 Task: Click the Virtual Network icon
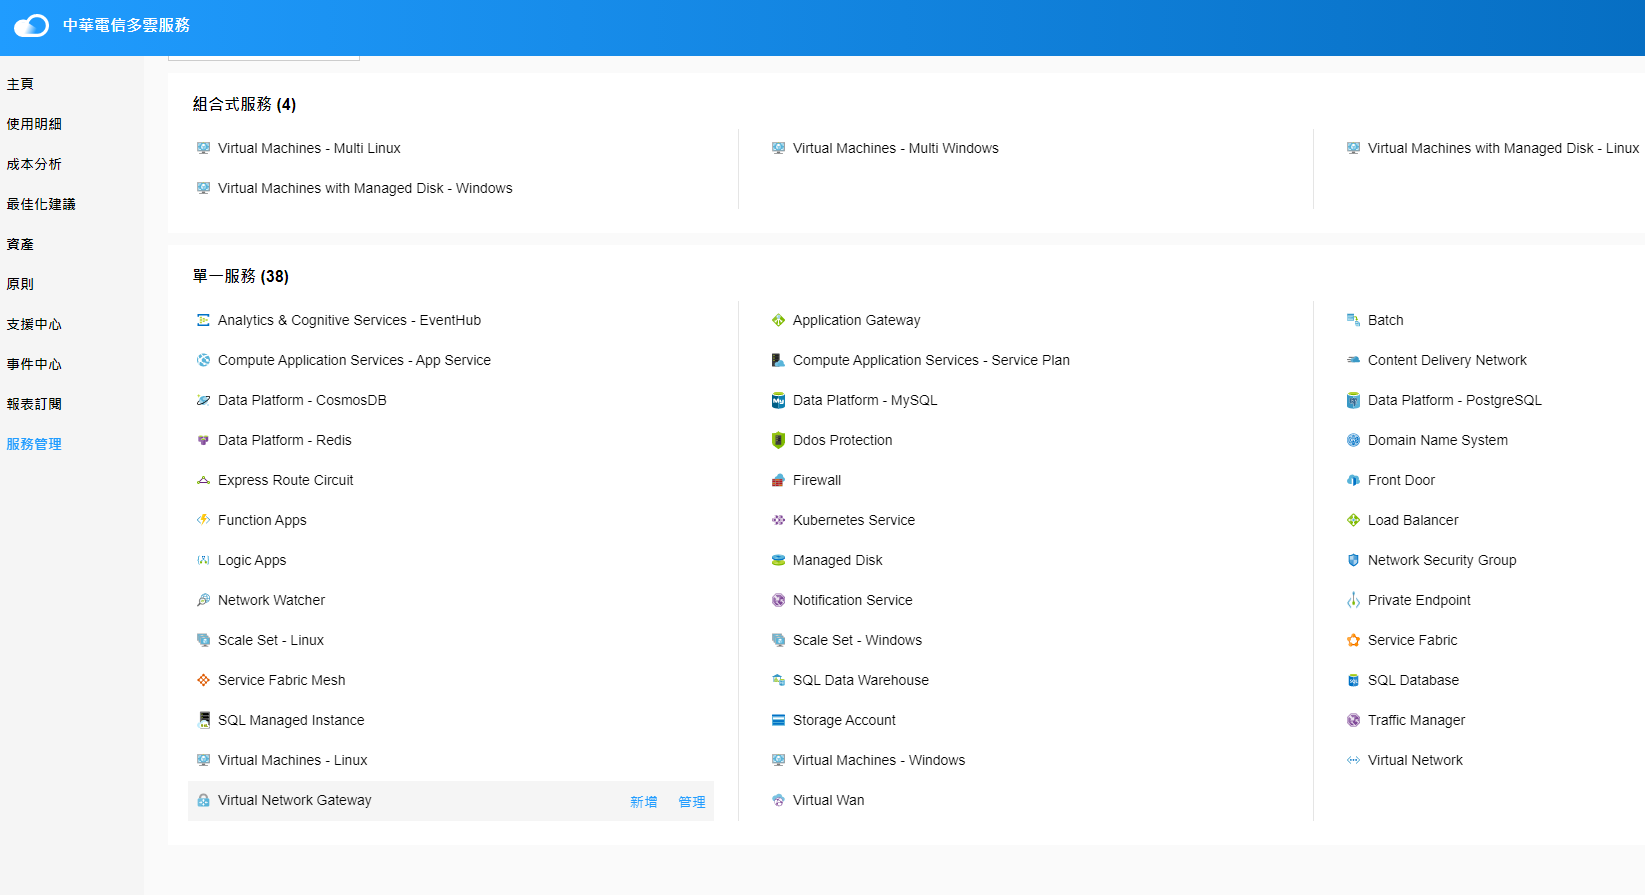tap(1354, 760)
